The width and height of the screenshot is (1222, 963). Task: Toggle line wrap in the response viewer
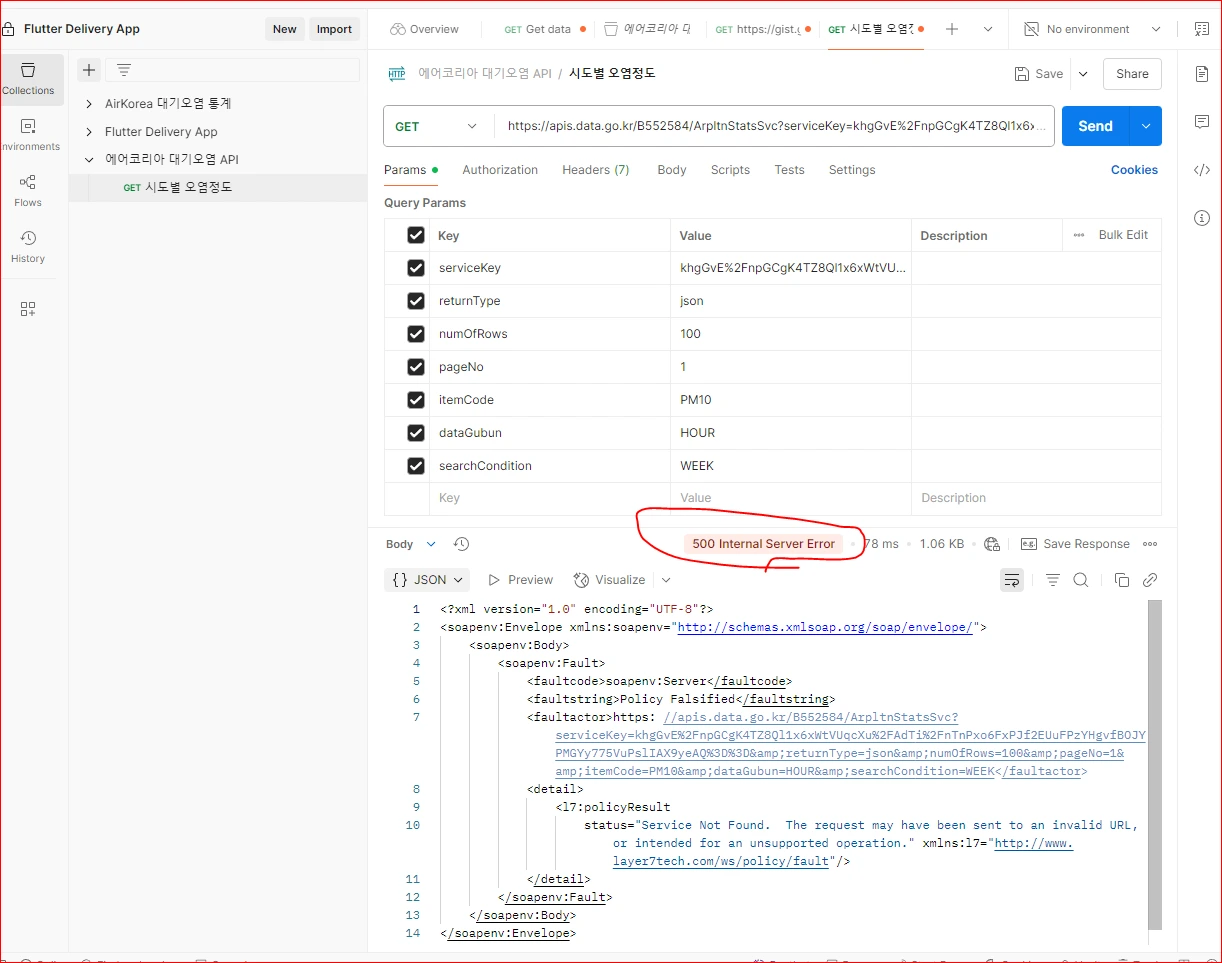(x=1012, y=580)
